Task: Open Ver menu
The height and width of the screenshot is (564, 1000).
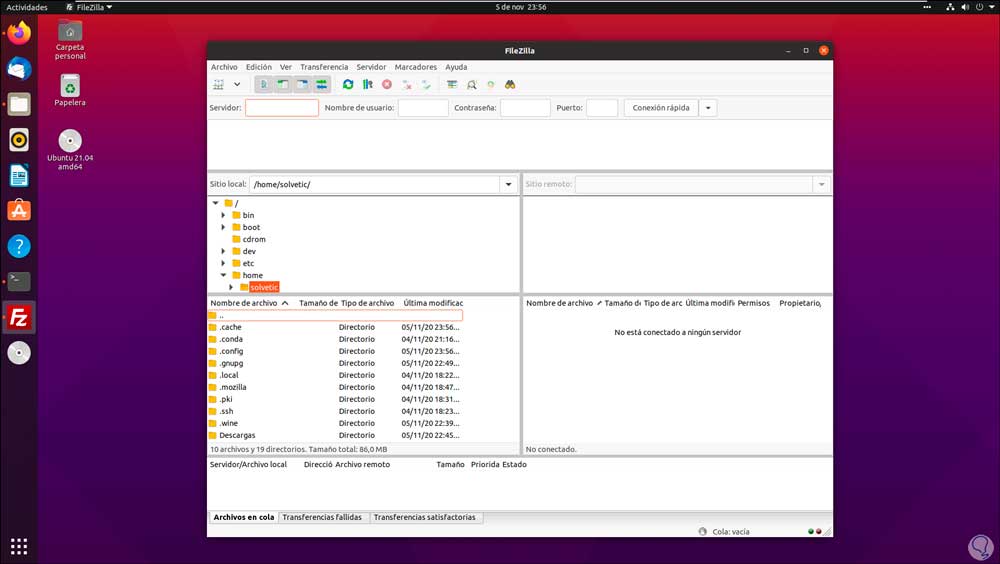Action: [286, 67]
